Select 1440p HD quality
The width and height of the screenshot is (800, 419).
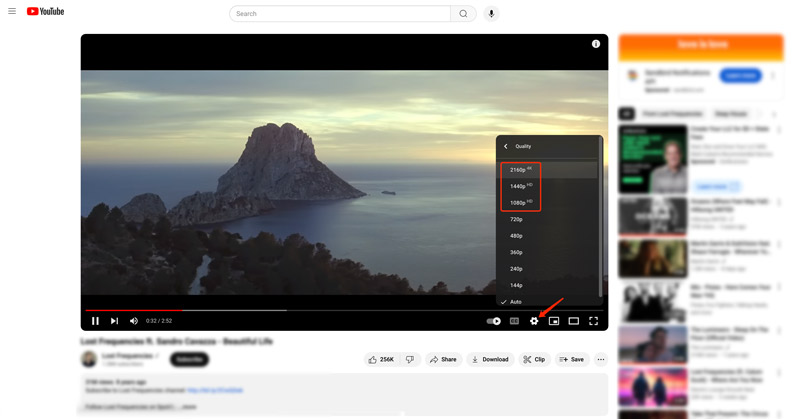click(x=547, y=186)
